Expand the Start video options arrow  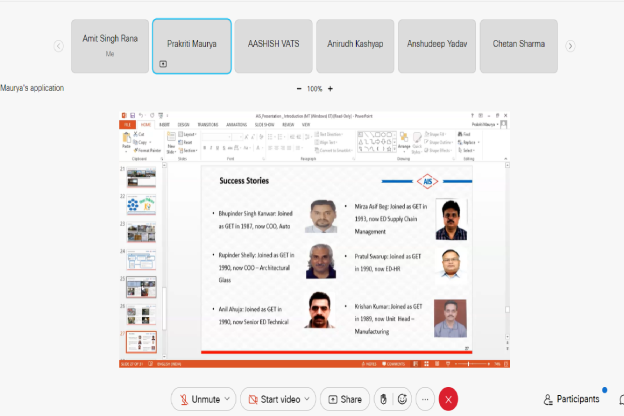pyautogui.click(x=307, y=399)
